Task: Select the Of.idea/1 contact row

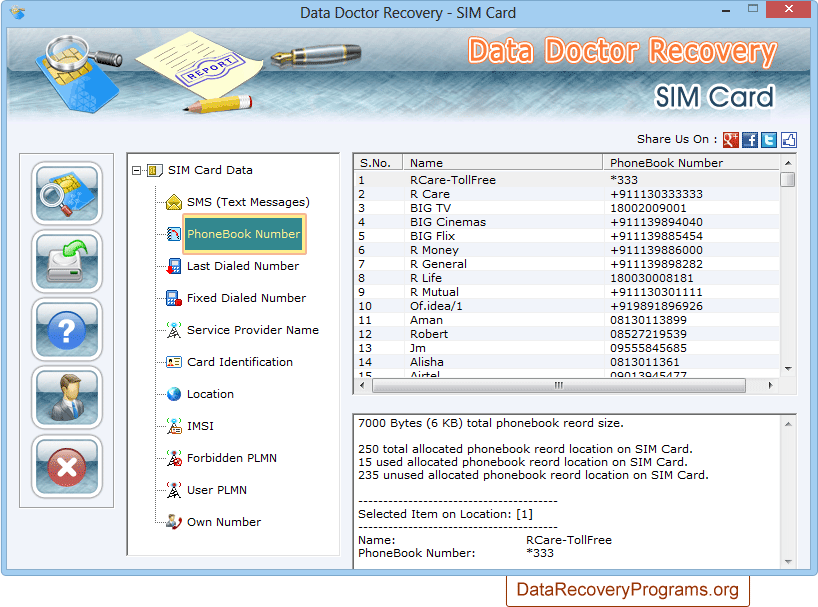Action: point(567,306)
